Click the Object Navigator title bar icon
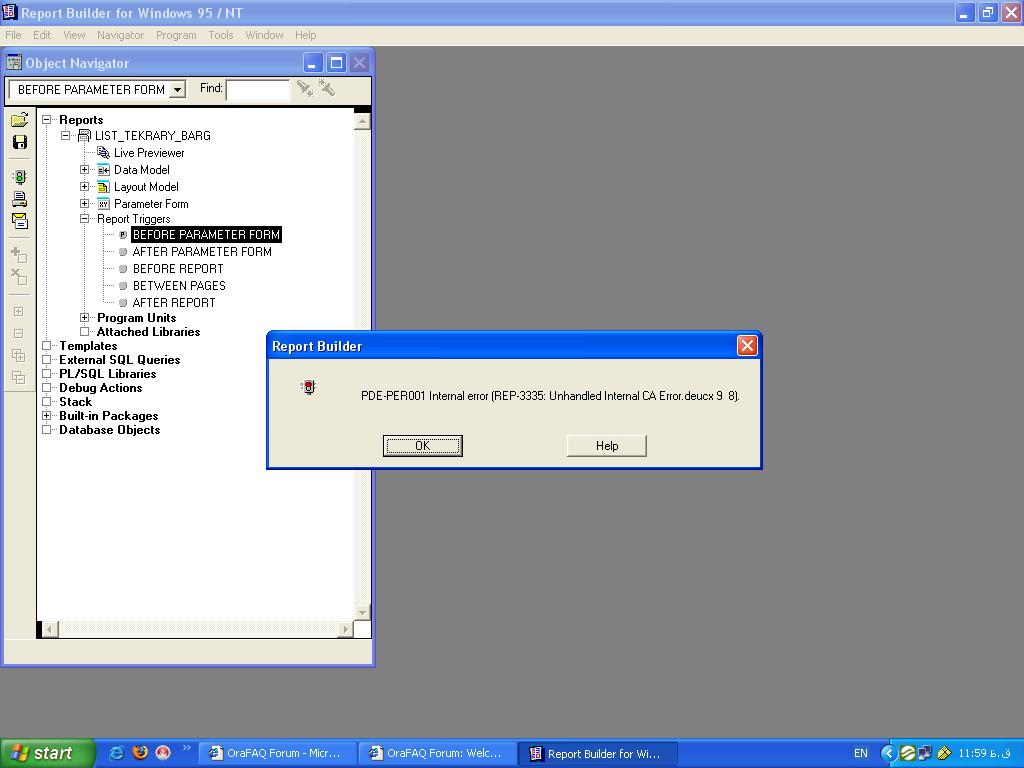This screenshot has width=1024, height=768. click(x=14, y=63)
